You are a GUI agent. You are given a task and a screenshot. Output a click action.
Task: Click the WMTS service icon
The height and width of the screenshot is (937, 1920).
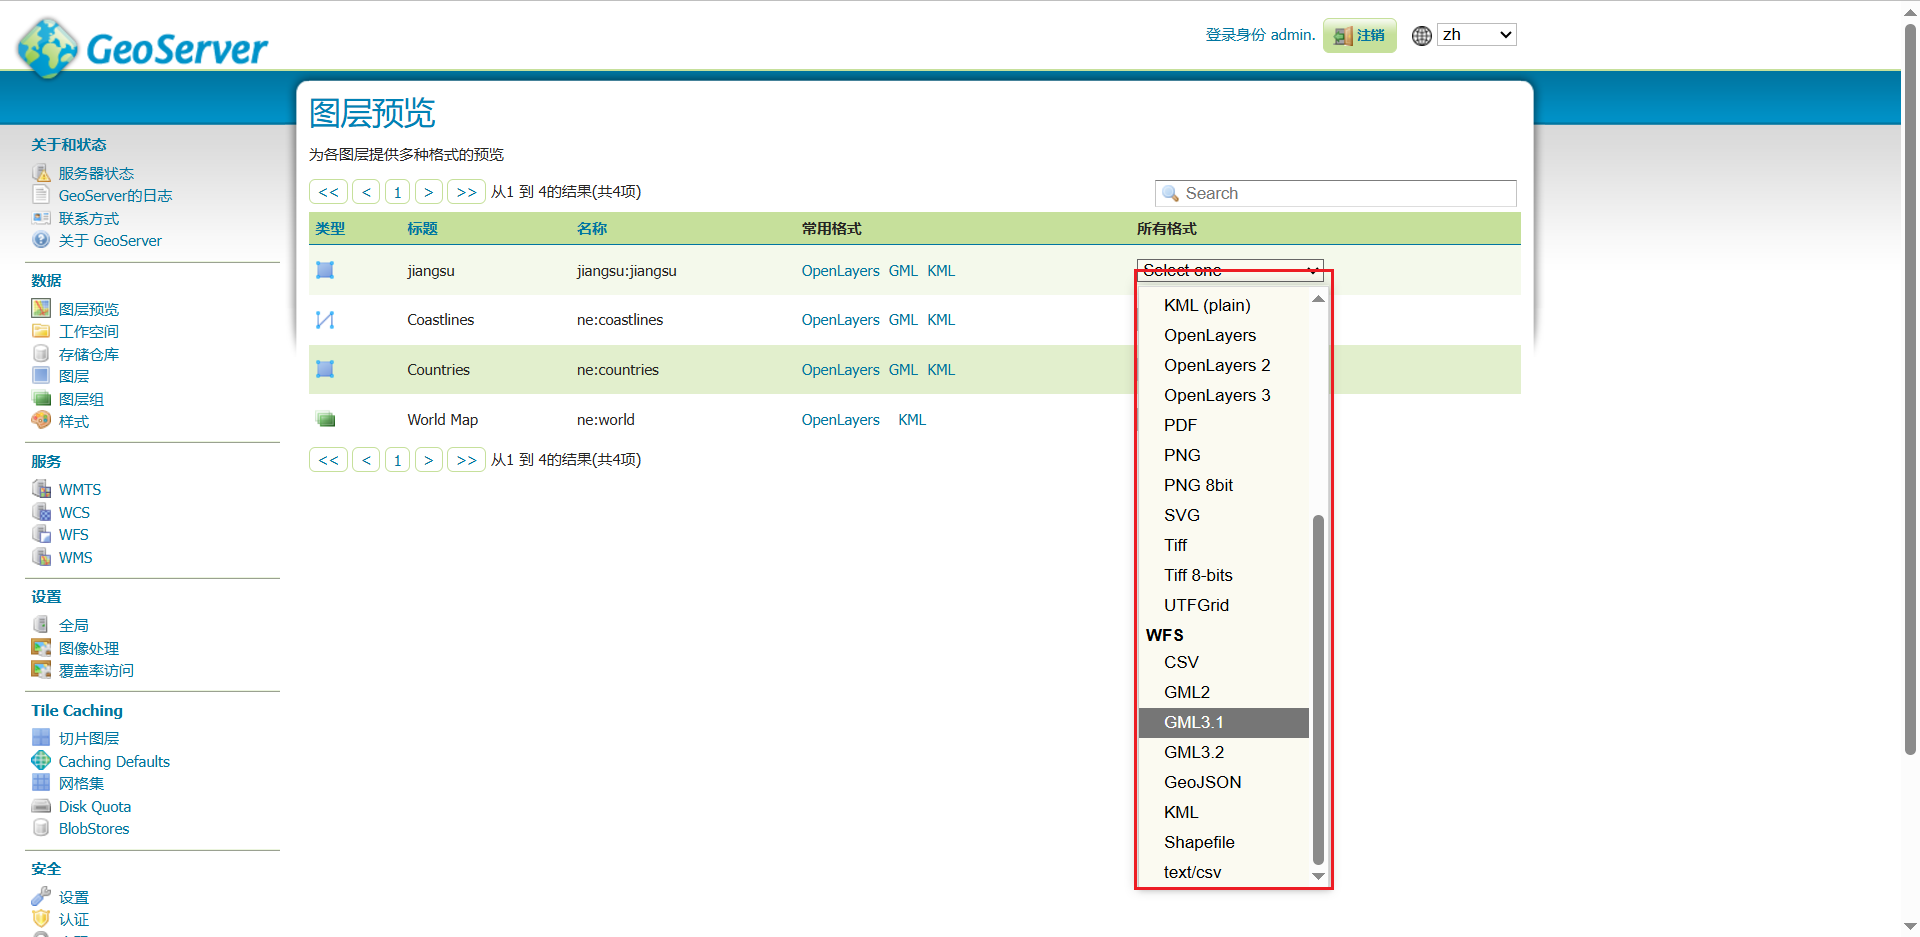pos(41,489)
